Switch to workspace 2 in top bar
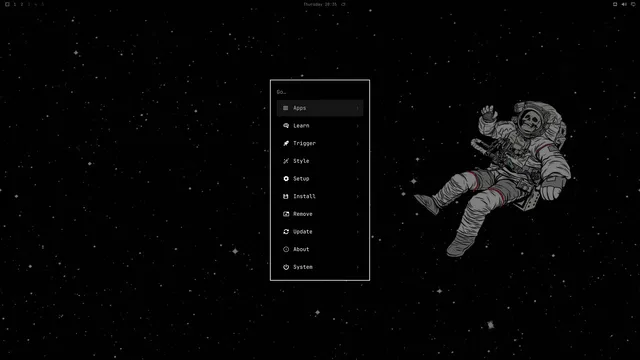 click(22, 4)
